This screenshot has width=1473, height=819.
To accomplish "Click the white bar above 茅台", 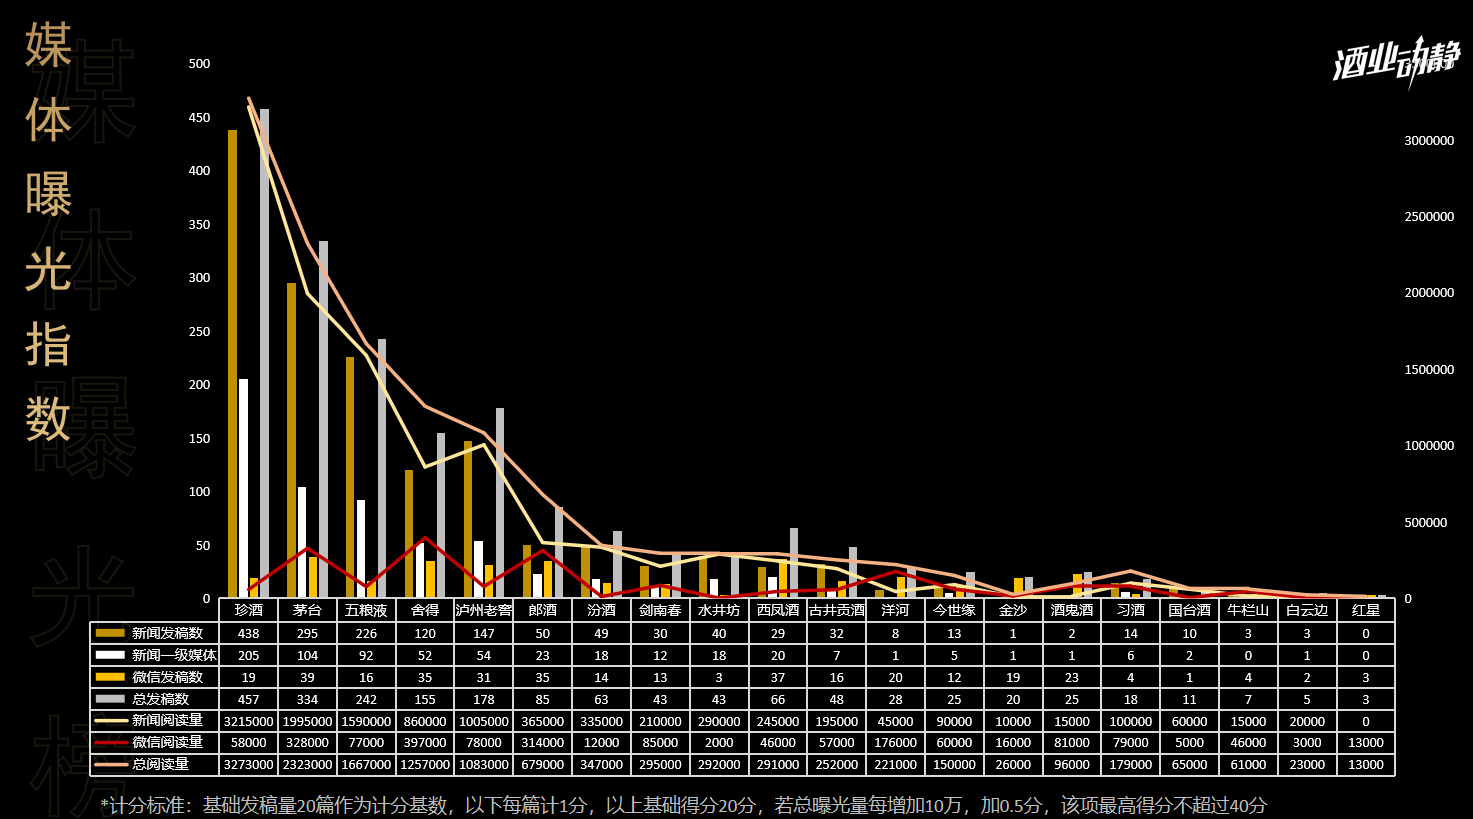I will click(302, 542).
